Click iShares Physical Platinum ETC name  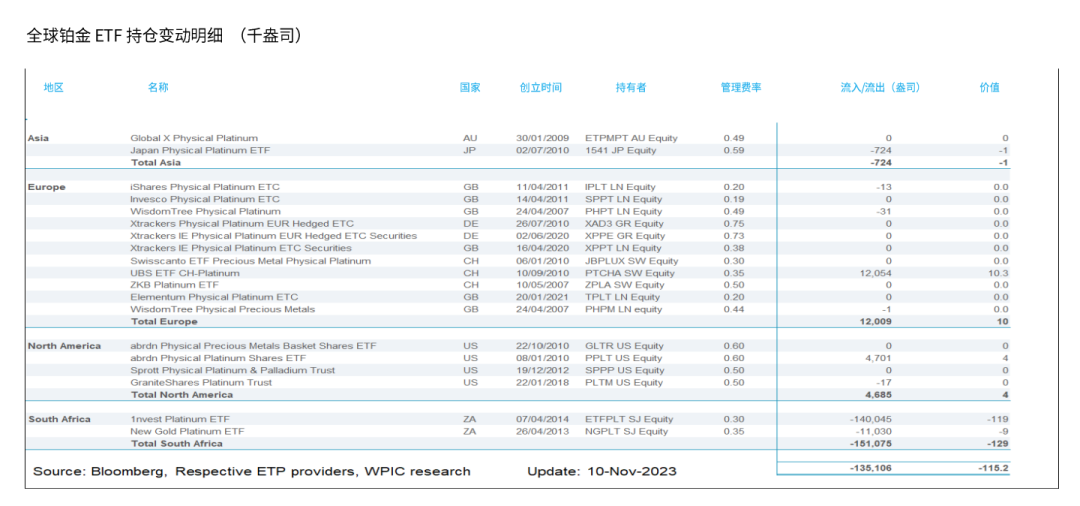[205, 187]
